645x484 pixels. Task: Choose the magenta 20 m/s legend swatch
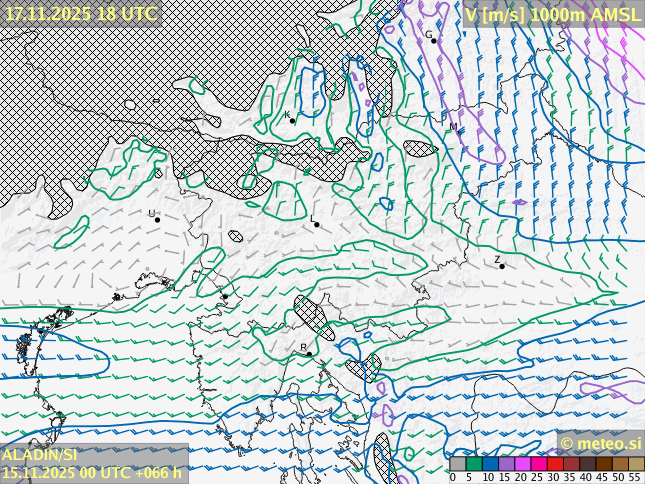pyautogui.click(x=522, y=463)
